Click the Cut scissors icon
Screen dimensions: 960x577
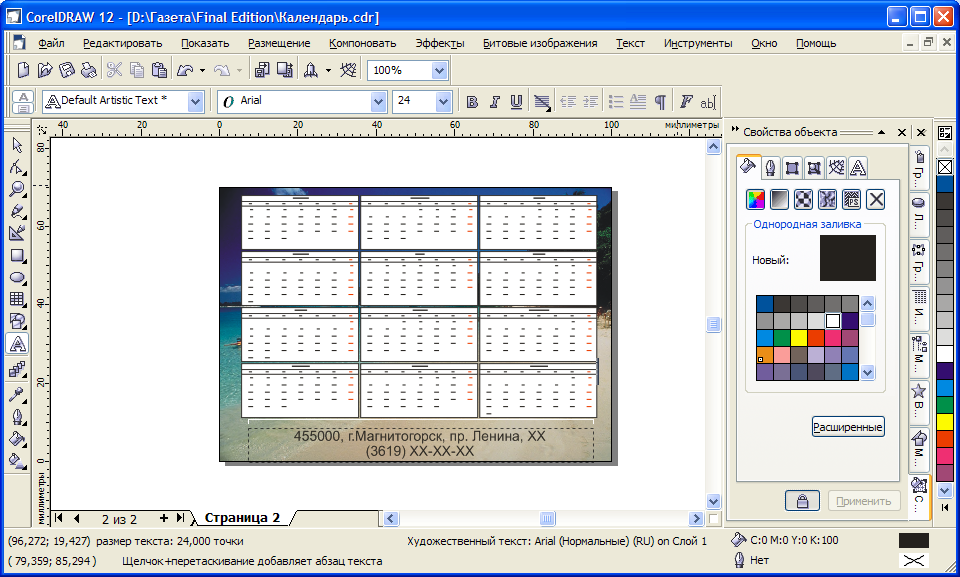pyautogui.click(x=114, y=70)
